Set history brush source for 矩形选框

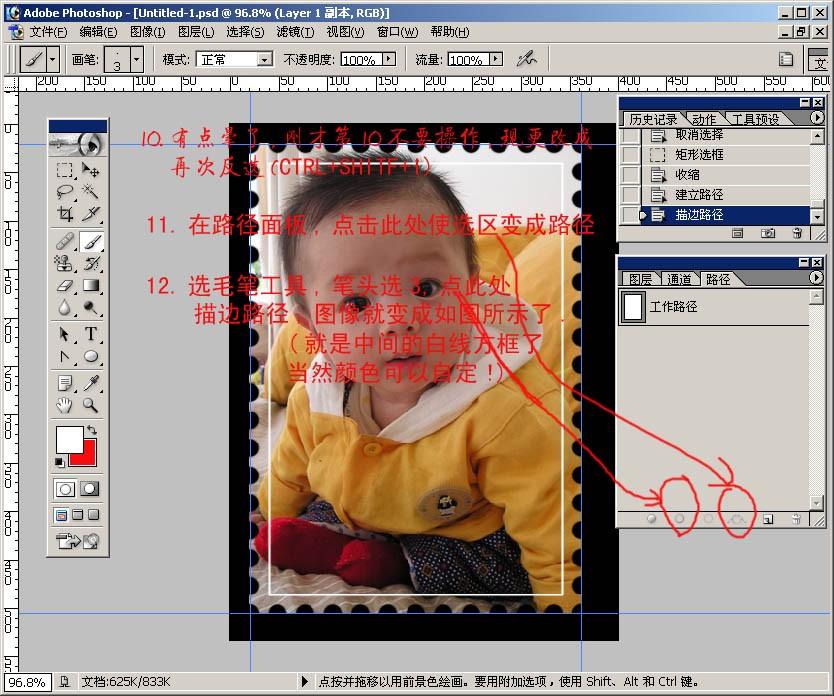(631, 155)
